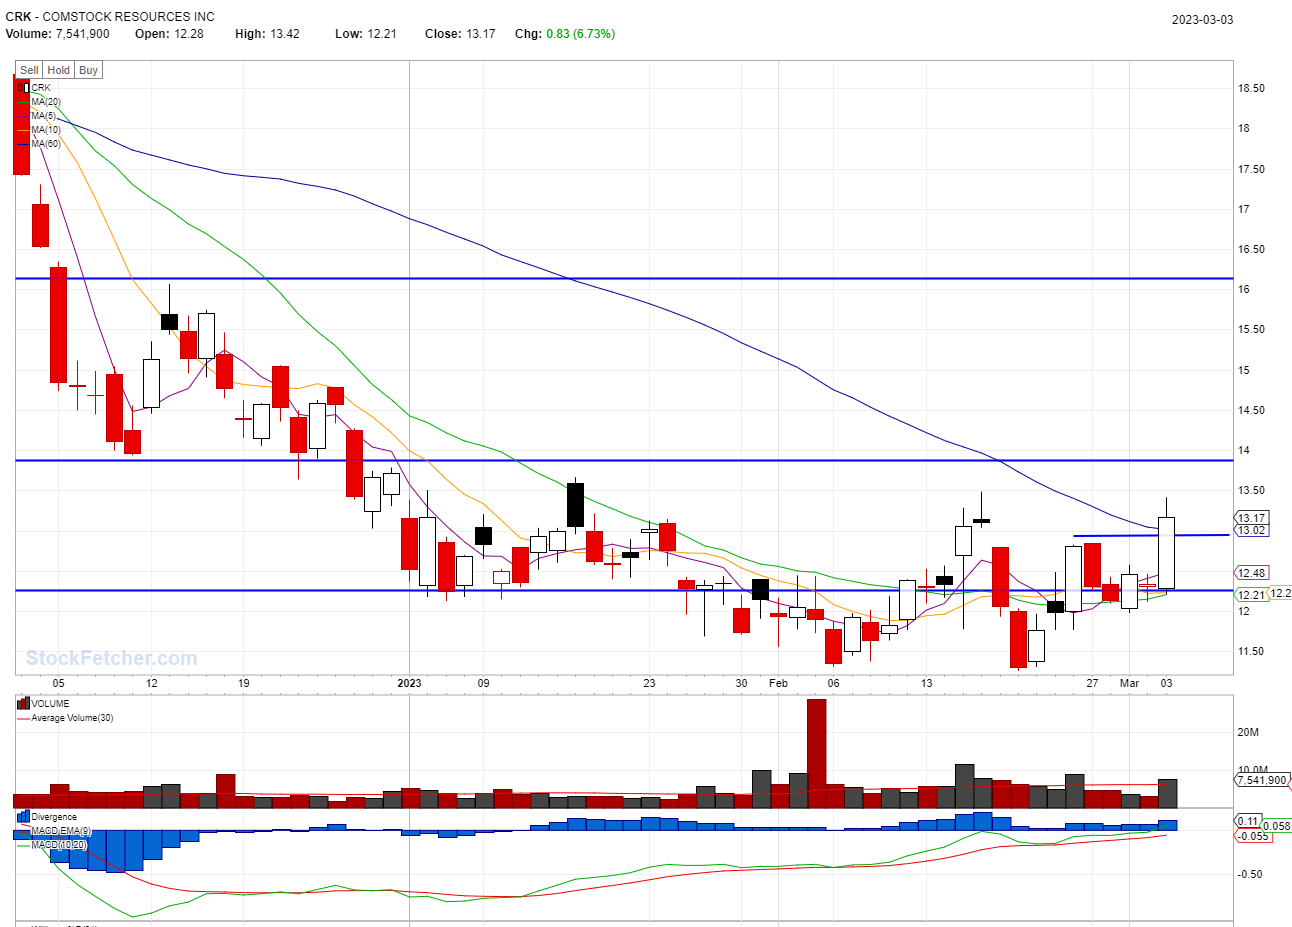Click the Hold button
1292x927 pixels.
click(59, 70)
